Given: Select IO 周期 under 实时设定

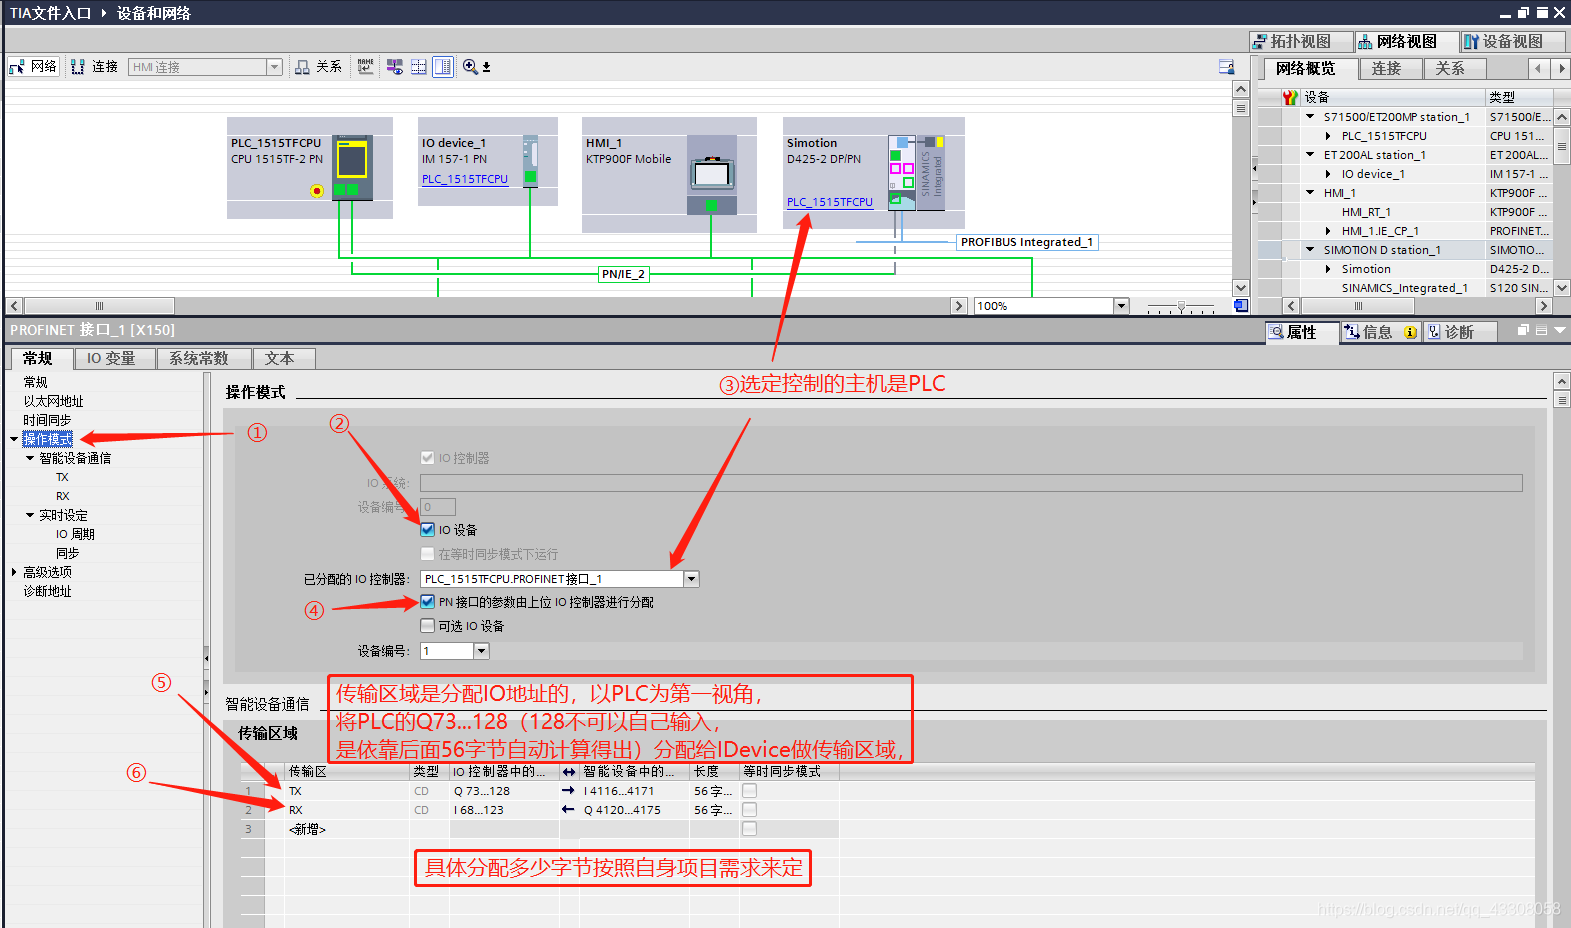Looking at the screenshot, I should pos(75,534).
